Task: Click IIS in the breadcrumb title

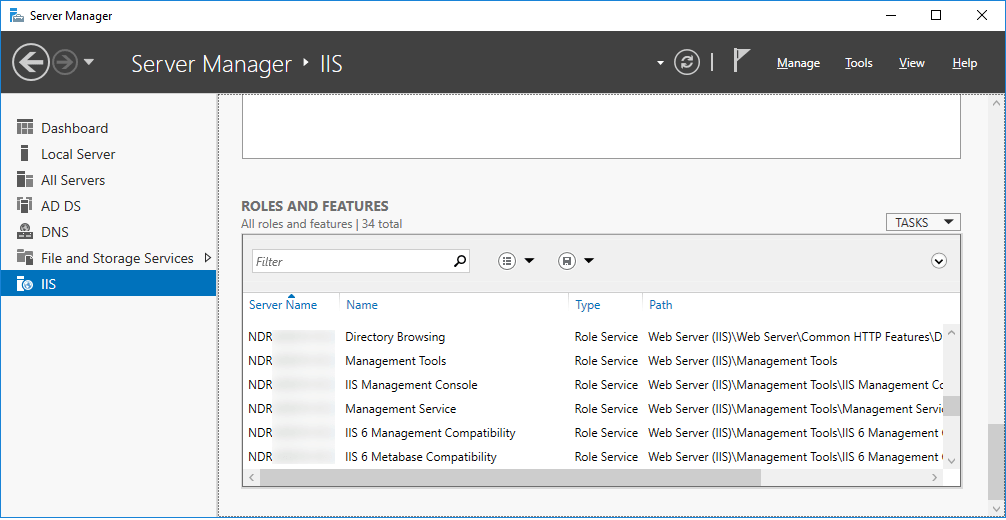Action: coord(331,64)
